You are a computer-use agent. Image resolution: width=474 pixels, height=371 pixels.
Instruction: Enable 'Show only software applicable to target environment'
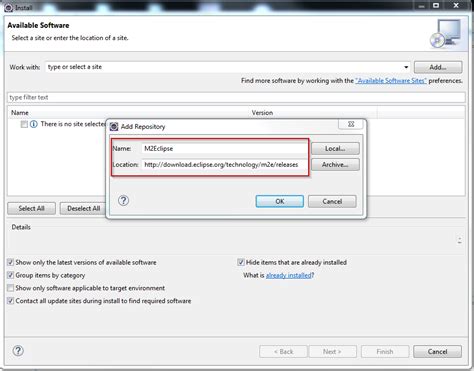10,288
